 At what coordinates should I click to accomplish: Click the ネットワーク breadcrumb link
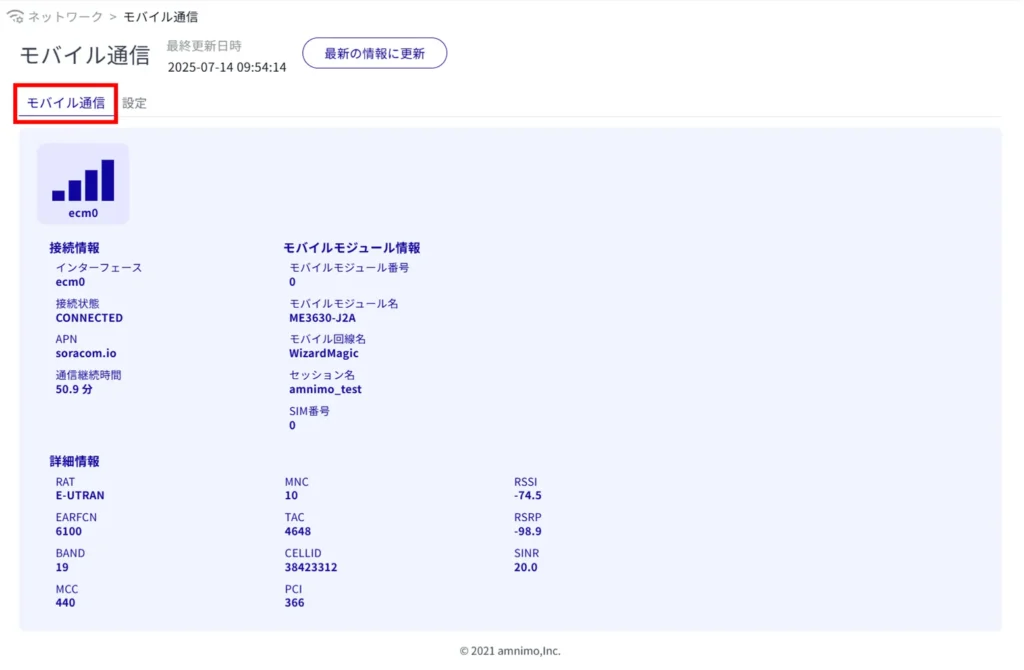[x=65, y=17]
